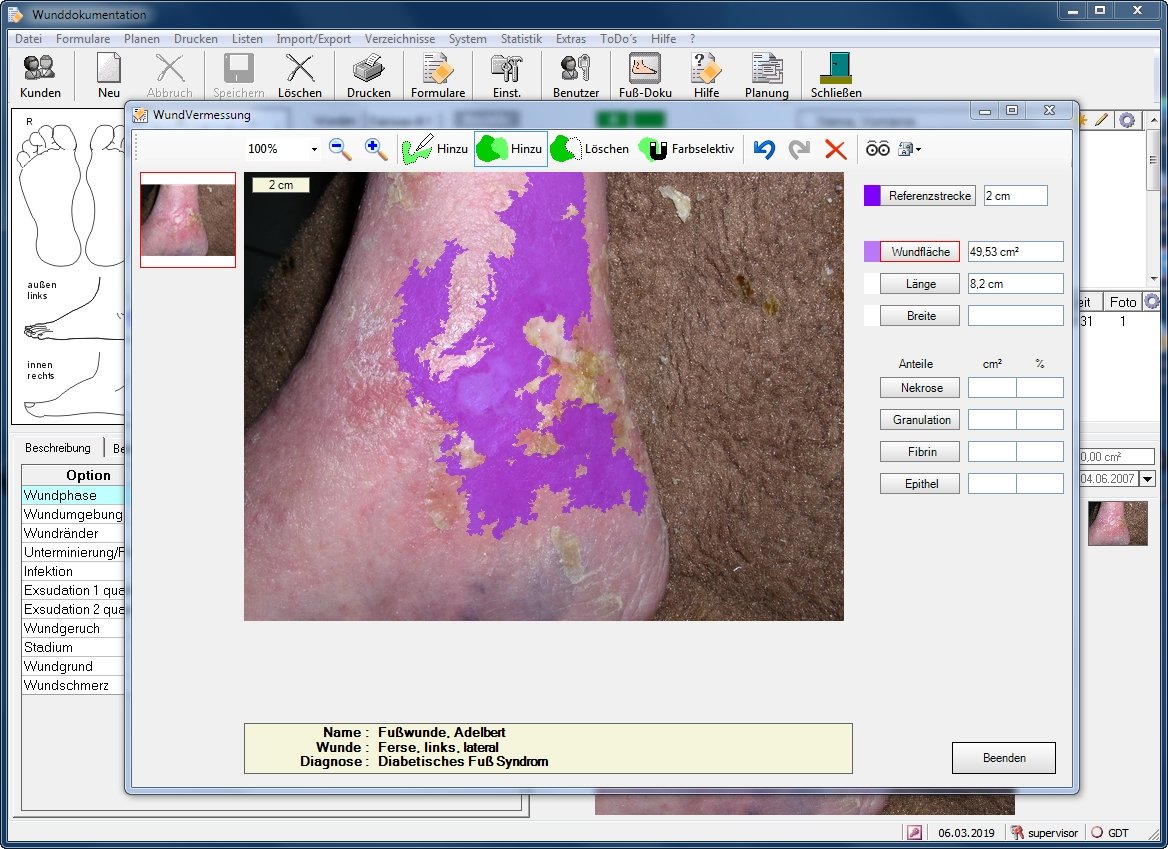Click the Wundfläche 49,53 cm² field
Image resolution: width=1168 pixels, height=849 pixels.
tap(1015, 252)
